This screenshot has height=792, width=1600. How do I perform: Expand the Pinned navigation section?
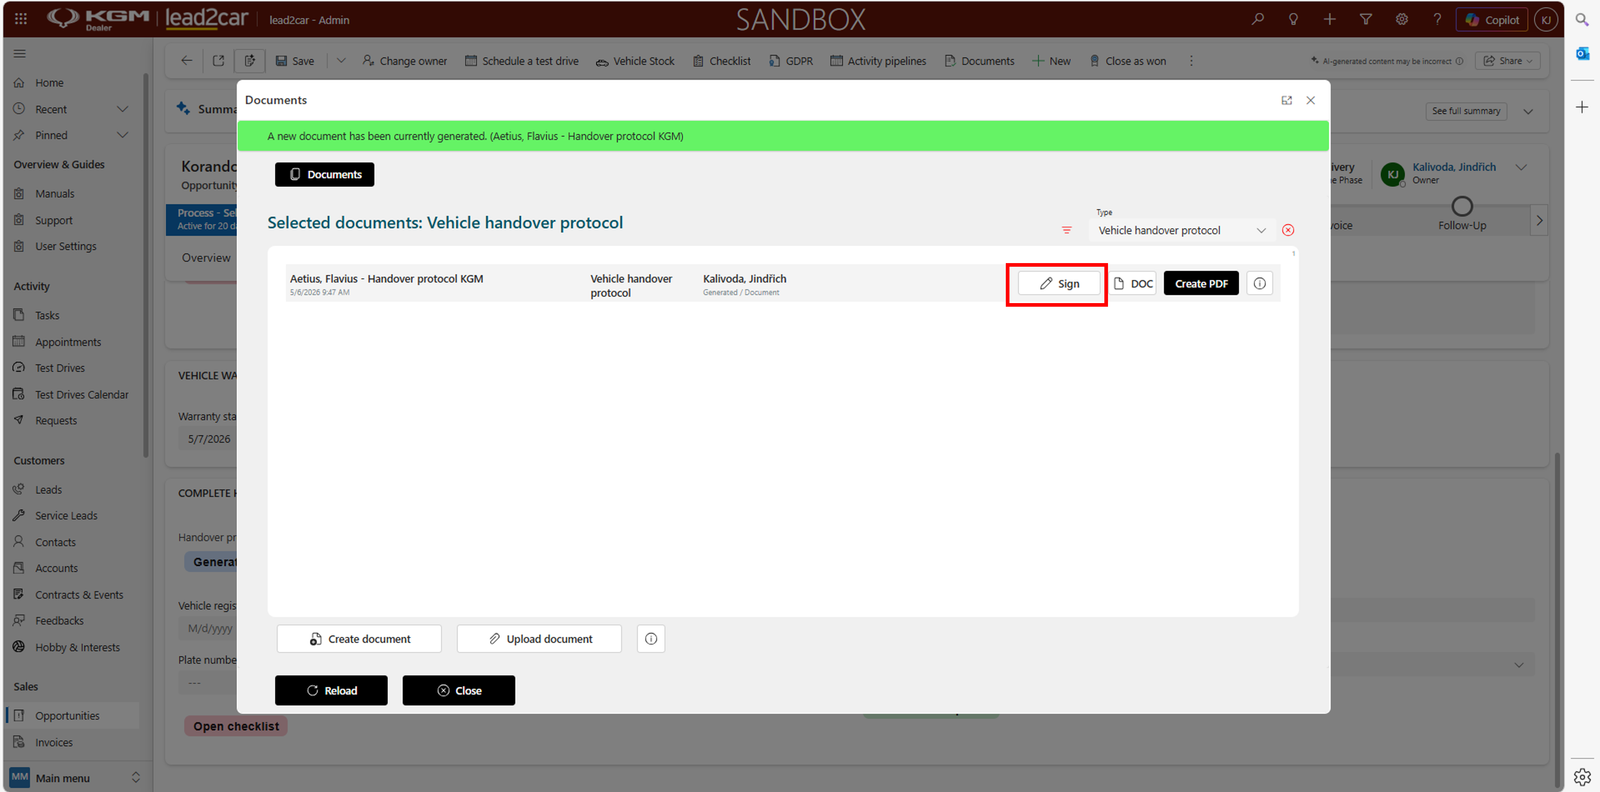point(123,135)
